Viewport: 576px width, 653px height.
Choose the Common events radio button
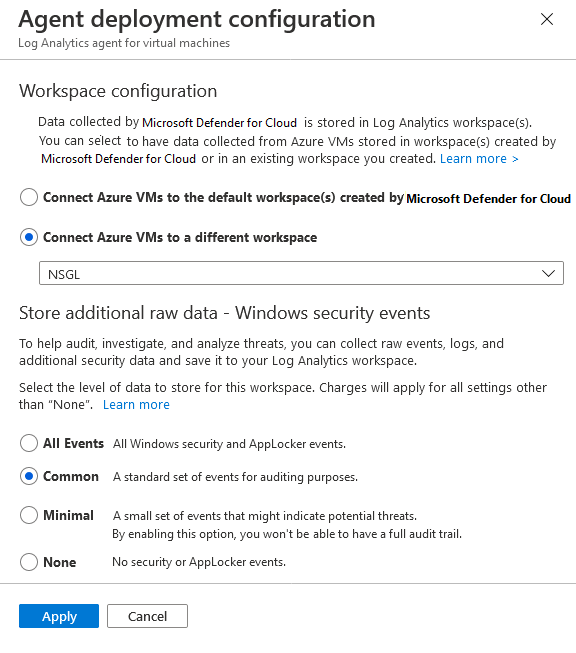point(29,476)
